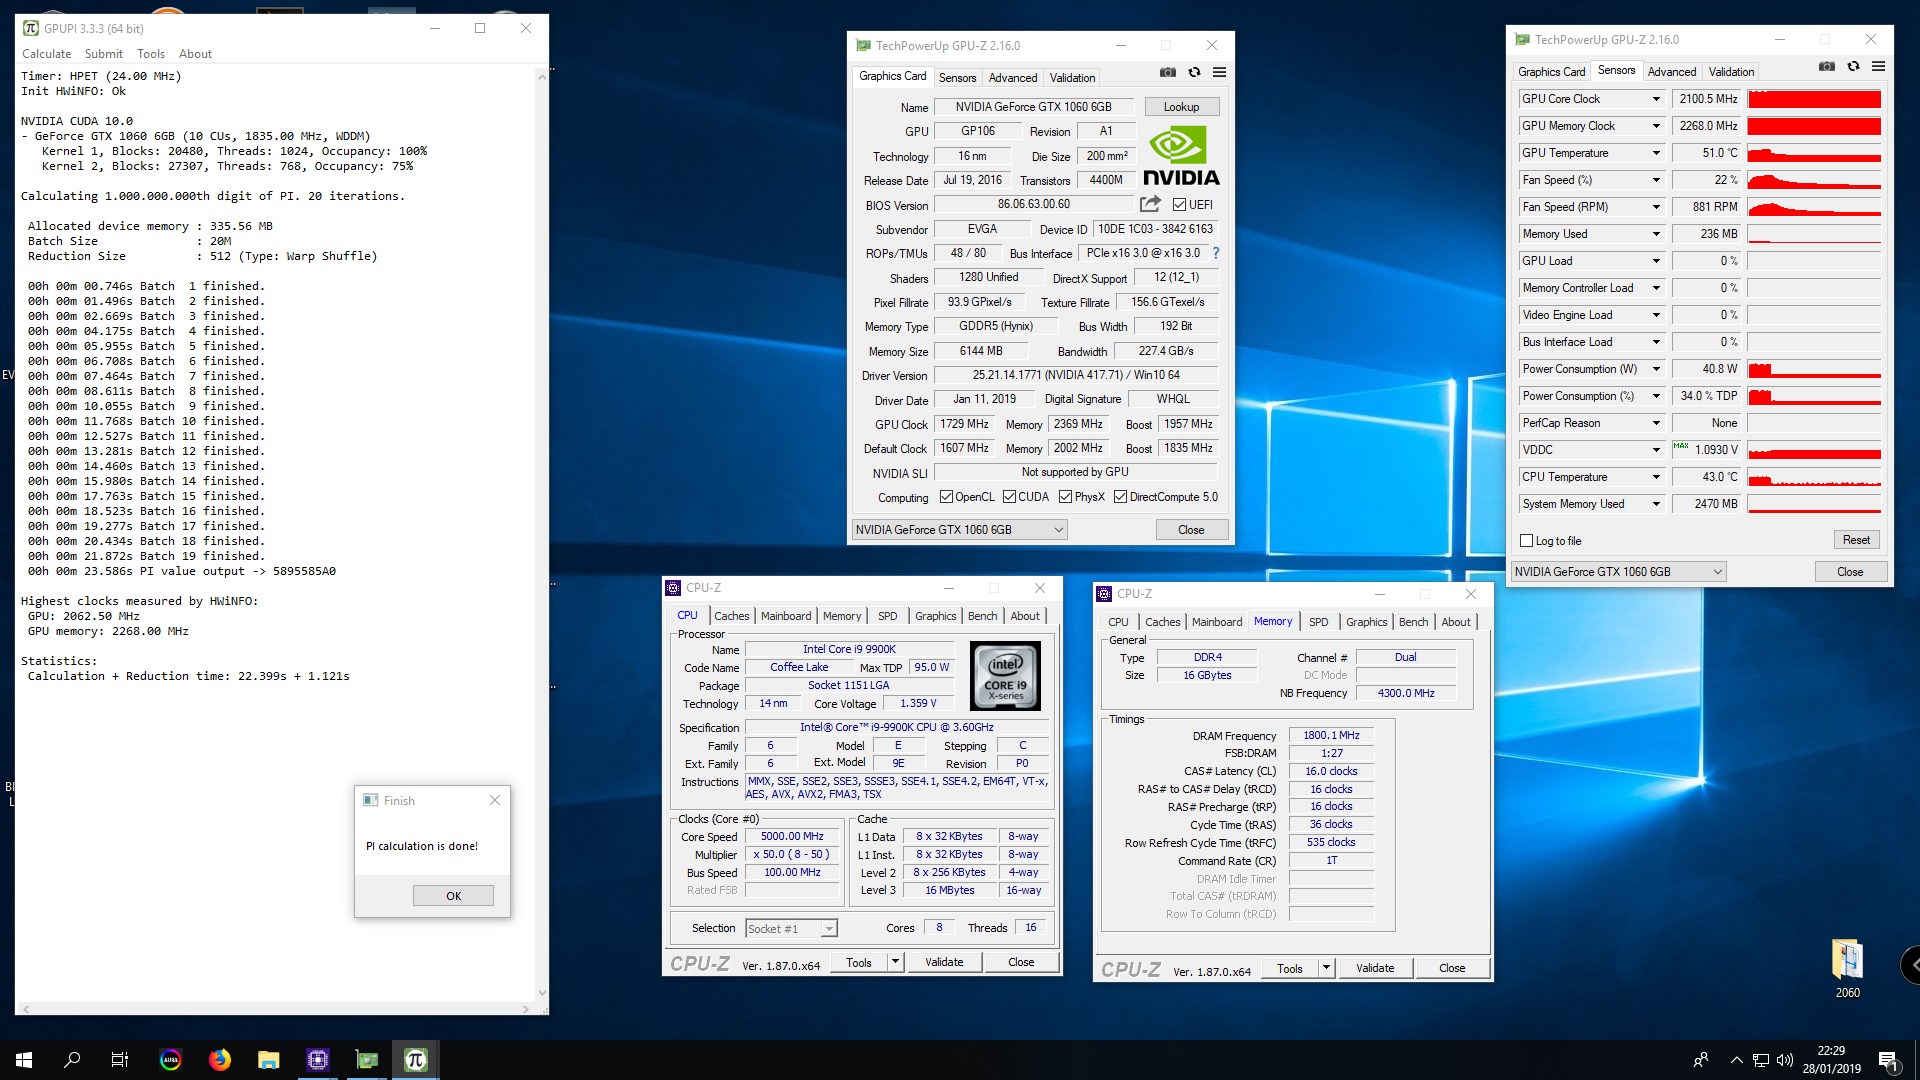Viewport: 1920px width, 1080px height.
Task: Enable Log to file checkbox
Action: (1526, 541)
